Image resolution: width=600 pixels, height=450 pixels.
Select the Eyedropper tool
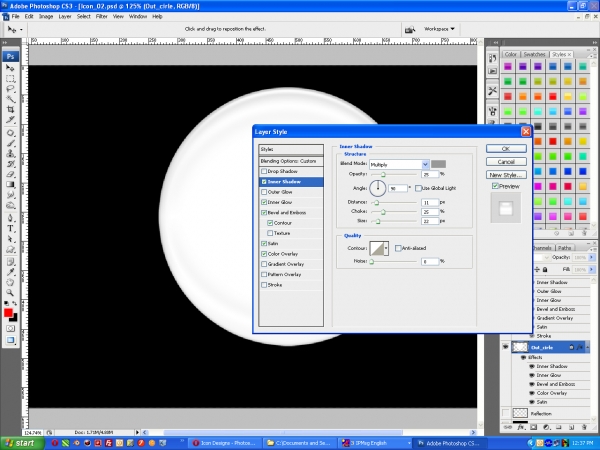pos(10,272)
